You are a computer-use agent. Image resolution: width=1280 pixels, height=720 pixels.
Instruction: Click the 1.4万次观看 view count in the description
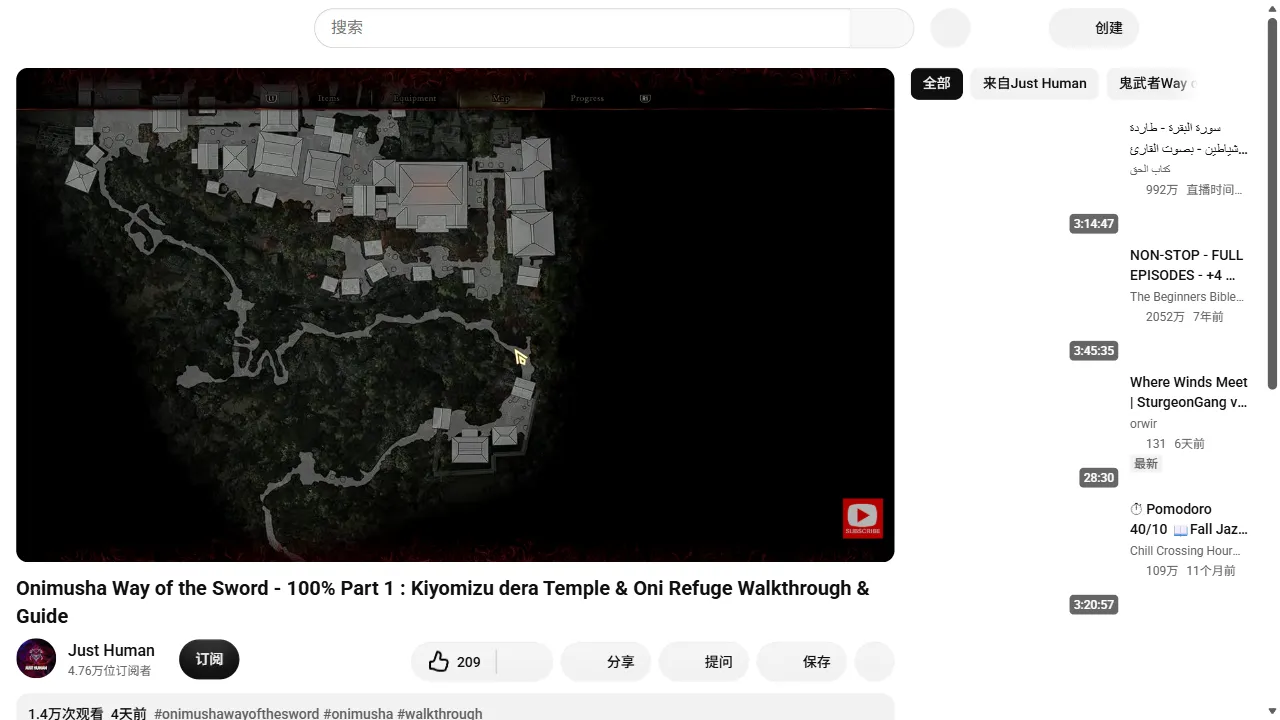pos(66,714)
